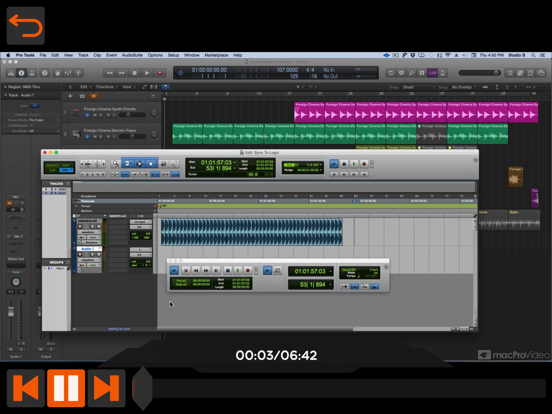This screenshot has height=414, width=552.
Task: Click the video progress scrubber handle
Action: [x=142, y=388]
